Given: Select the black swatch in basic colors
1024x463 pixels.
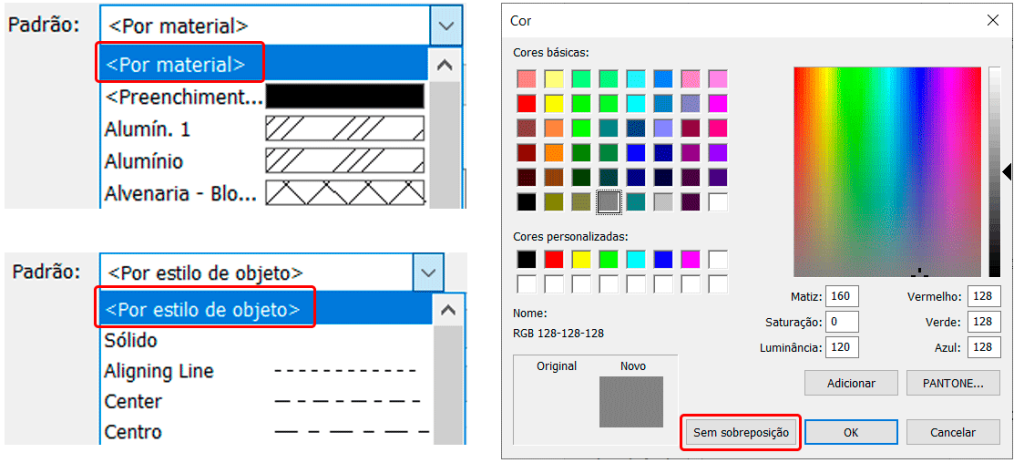Looking at the screenshot, I should tap(526, 202).
